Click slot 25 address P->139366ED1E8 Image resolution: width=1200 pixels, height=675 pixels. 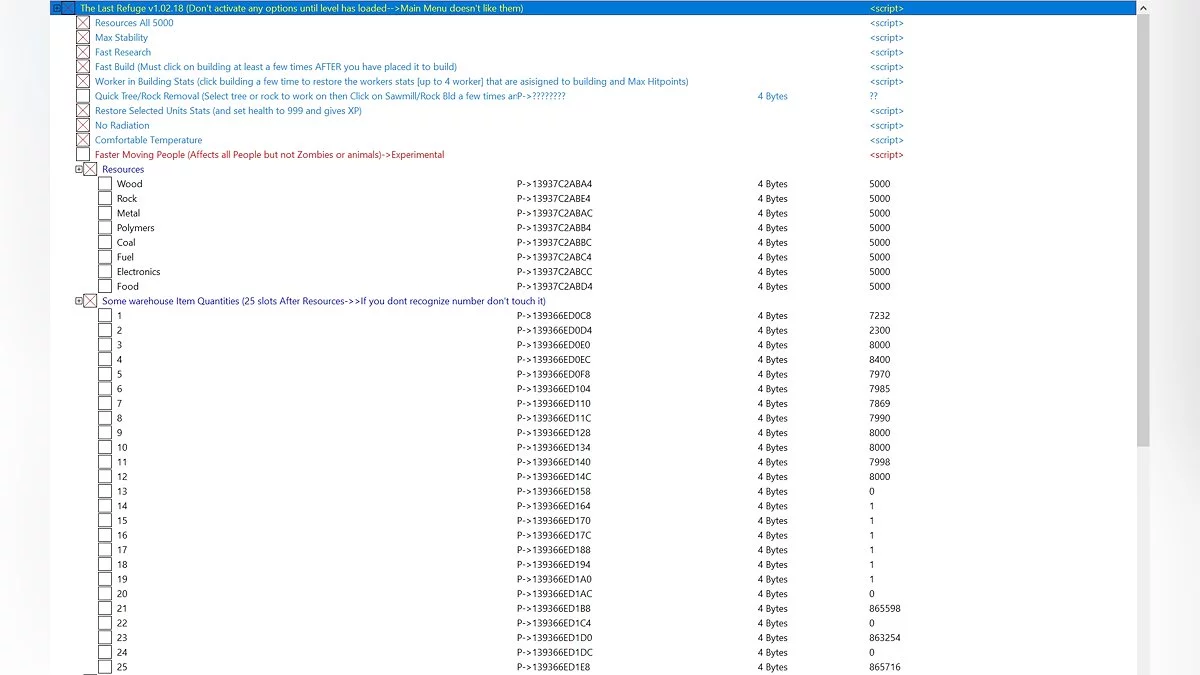click(554, 667)
